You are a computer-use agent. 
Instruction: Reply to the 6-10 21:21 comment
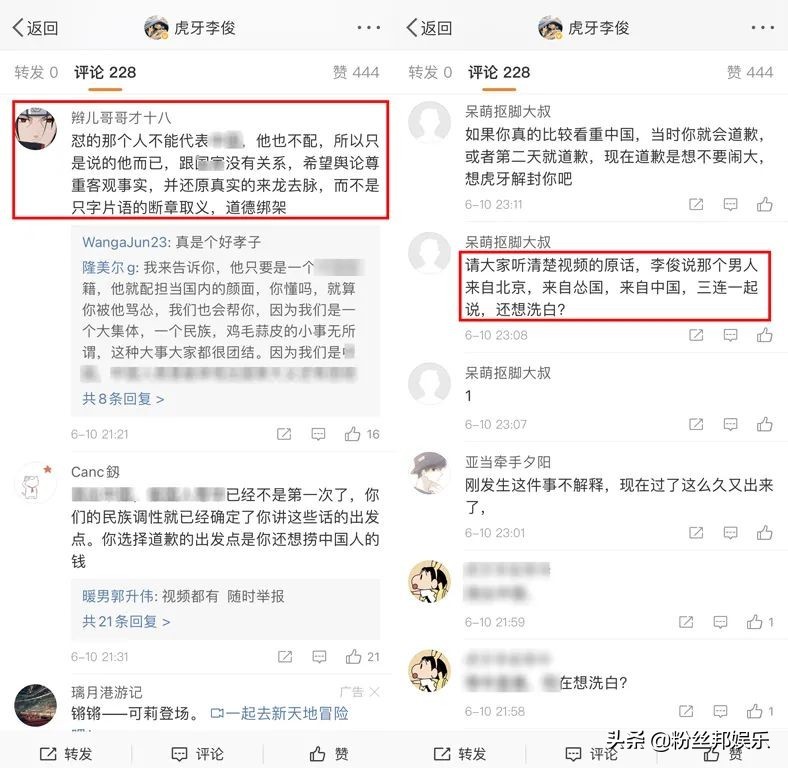[x=318, y=434]
